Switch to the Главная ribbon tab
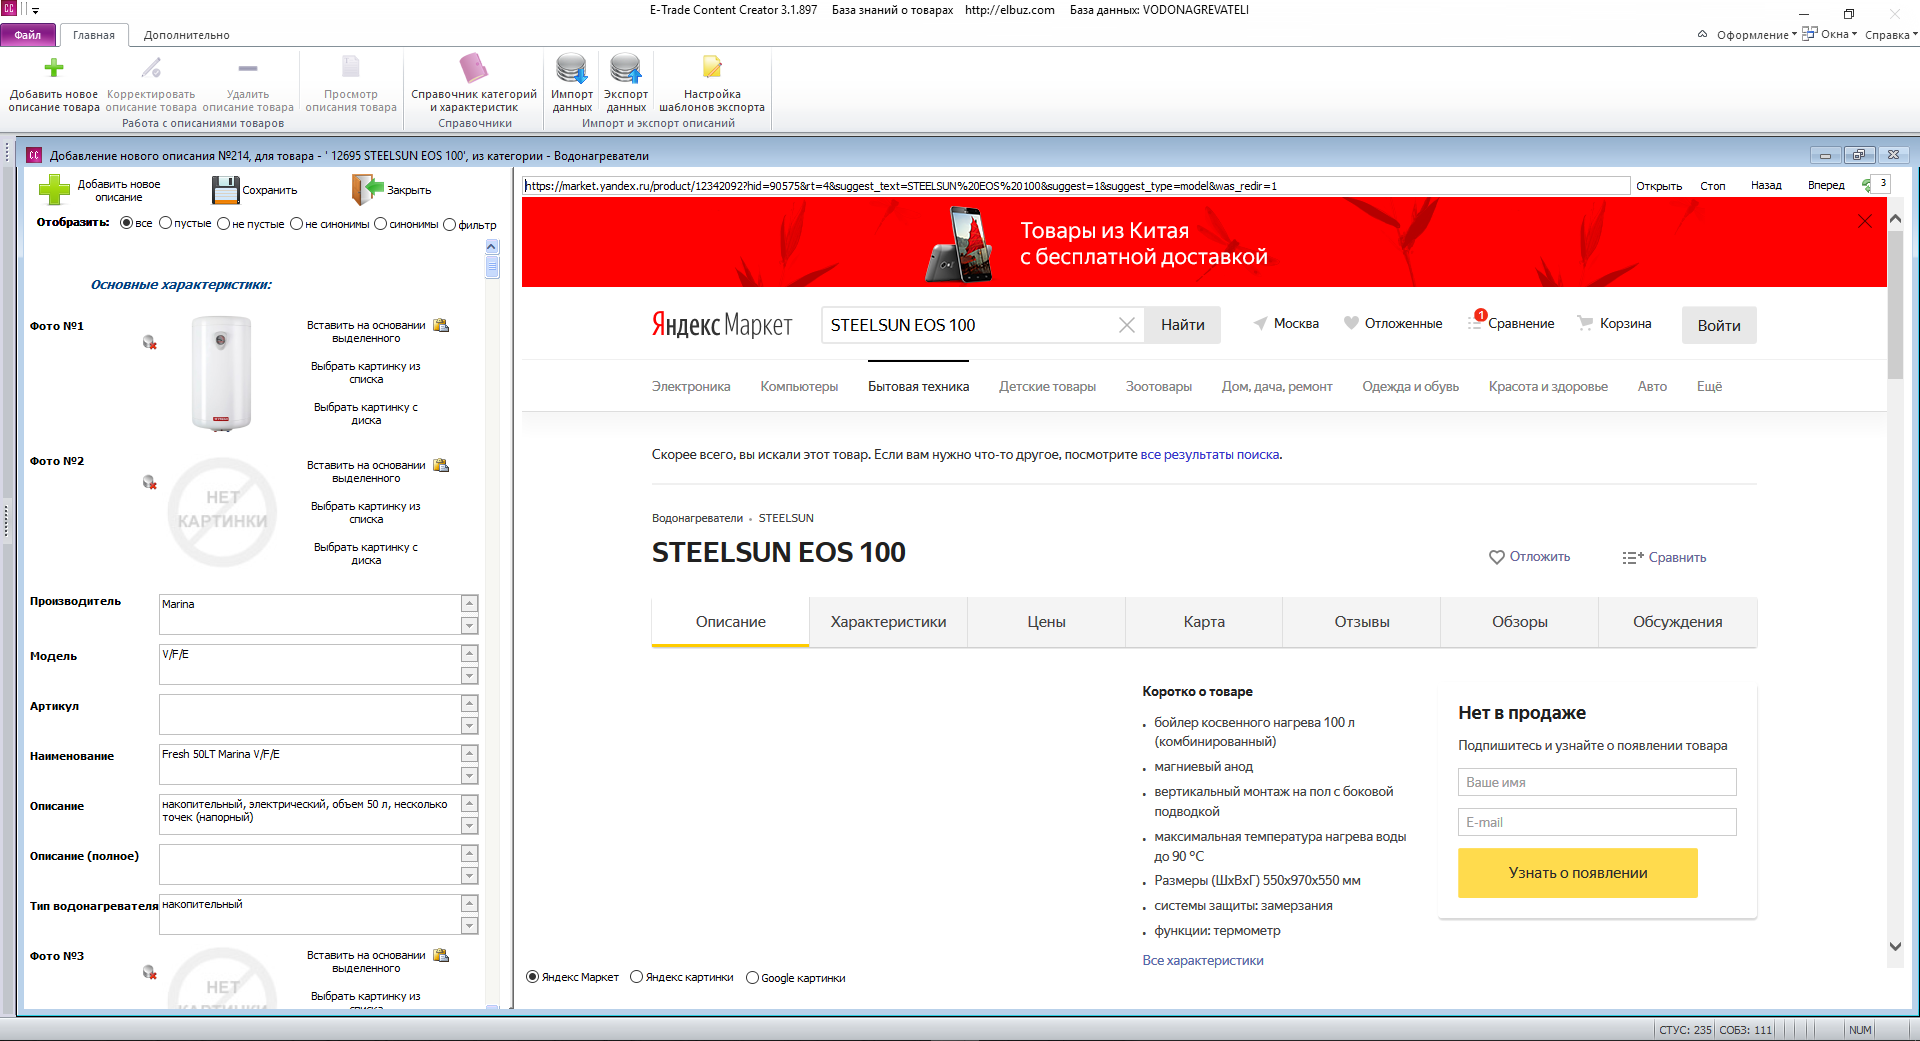Viewport: 1920px width, 1041px height. pyautogui.click(x=94, y=35)
